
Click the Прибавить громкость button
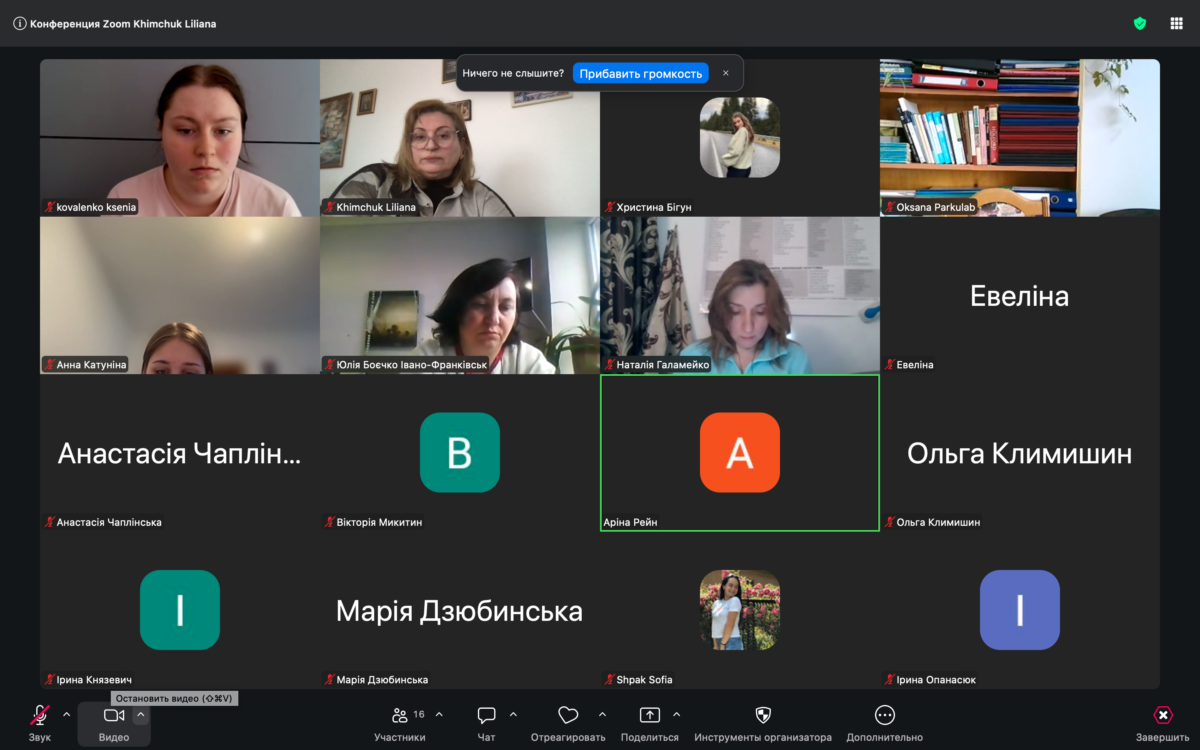[x=640, y=73]
